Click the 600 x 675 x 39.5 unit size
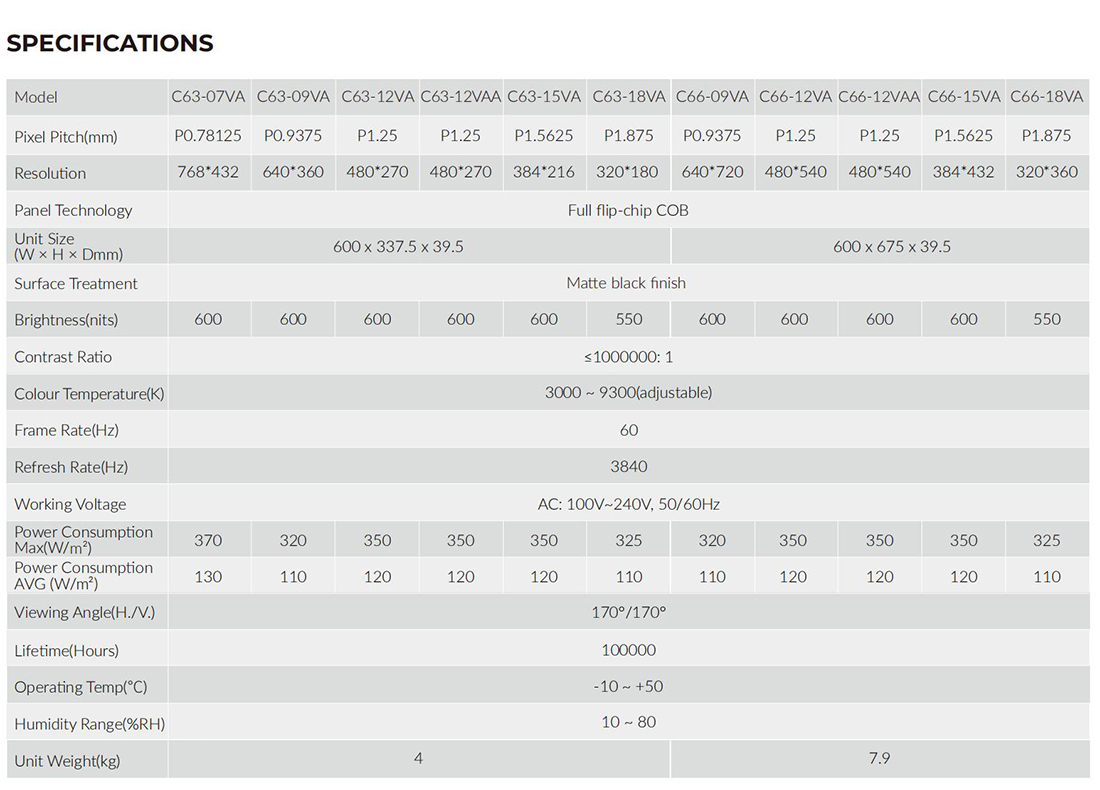 tap(892, 246)
